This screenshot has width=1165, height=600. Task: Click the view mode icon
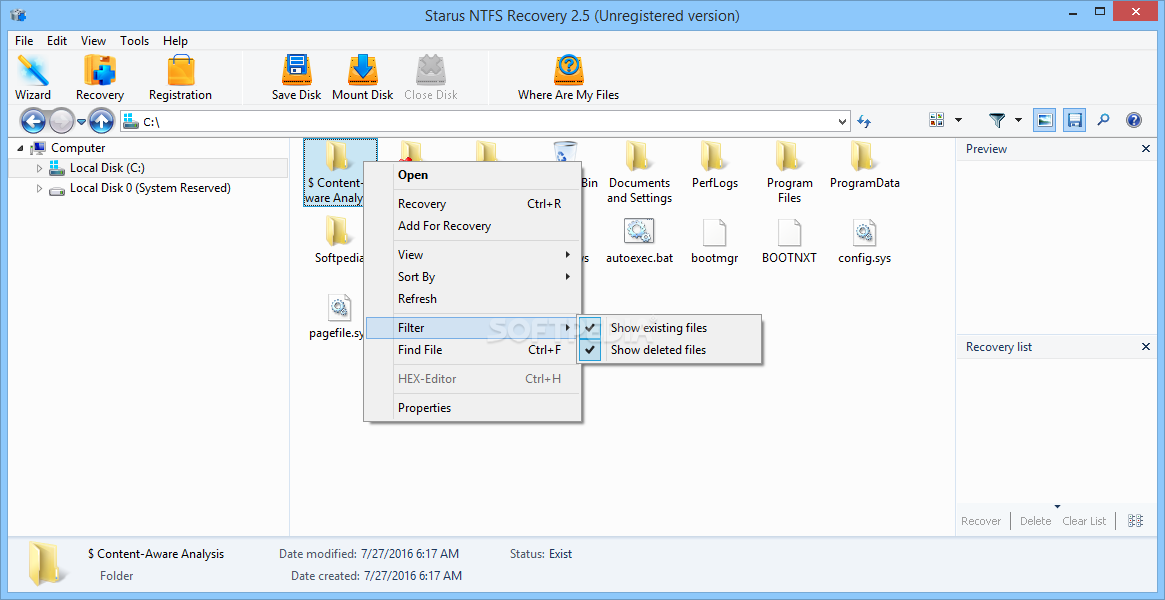(x=936, y=120)
